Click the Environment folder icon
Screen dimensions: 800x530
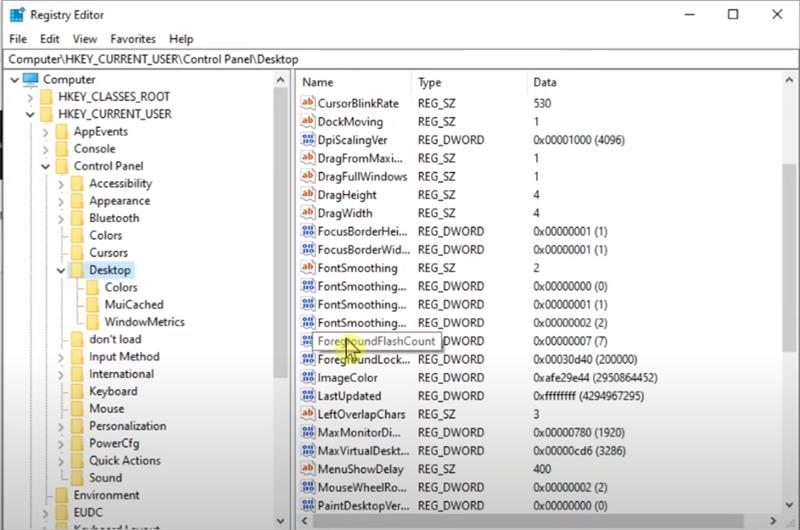62,495
